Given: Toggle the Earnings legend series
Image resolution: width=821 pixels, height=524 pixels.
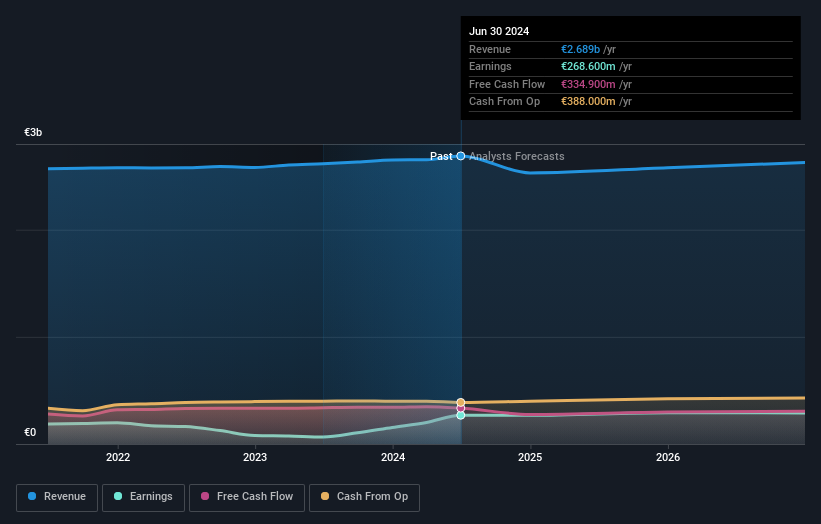Looking at the screenshot, I should [x=143, y=497].
